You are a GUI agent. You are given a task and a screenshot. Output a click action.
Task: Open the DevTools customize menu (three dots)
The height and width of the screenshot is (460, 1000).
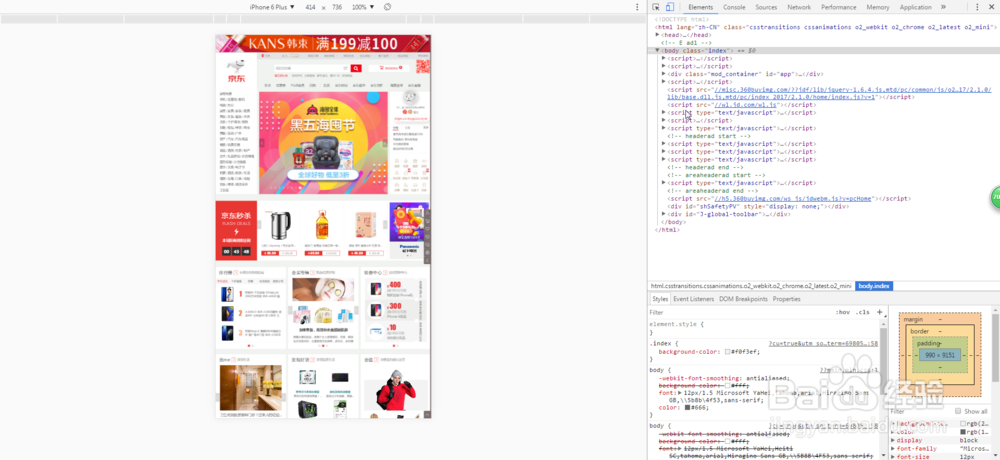coord(977,7)
